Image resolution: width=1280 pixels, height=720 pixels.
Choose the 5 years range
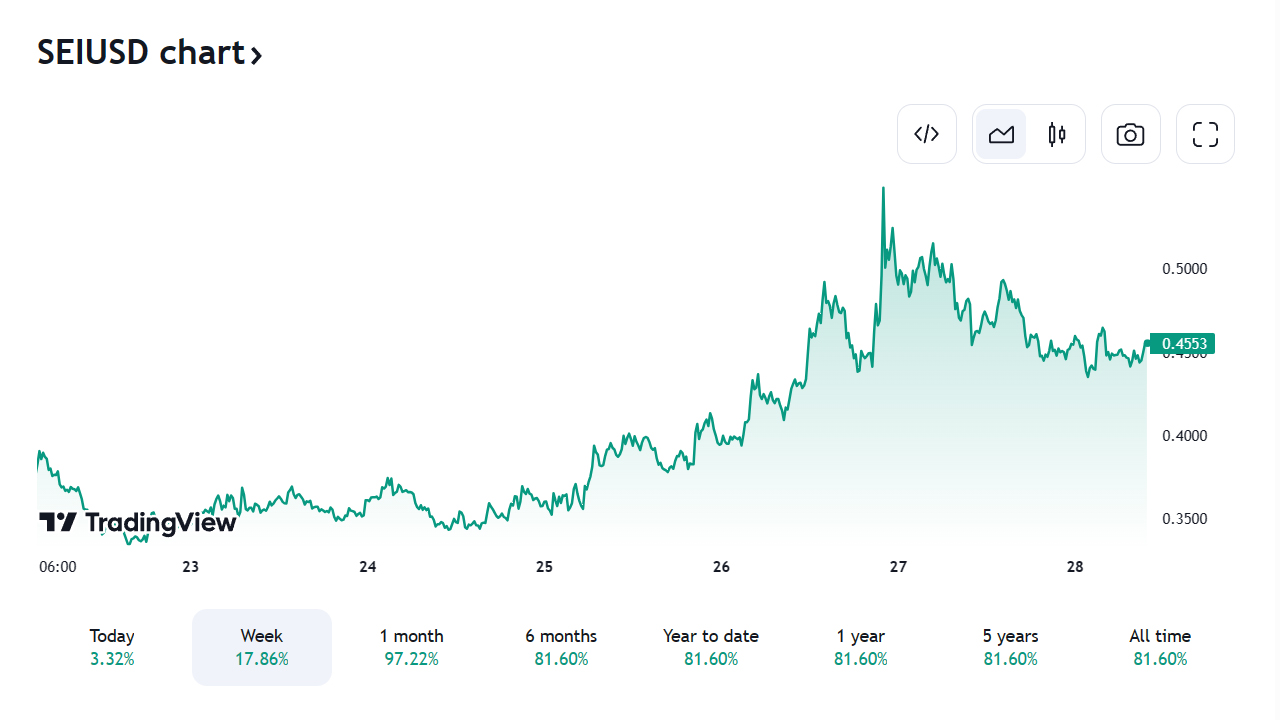(x=1010, y=647)
